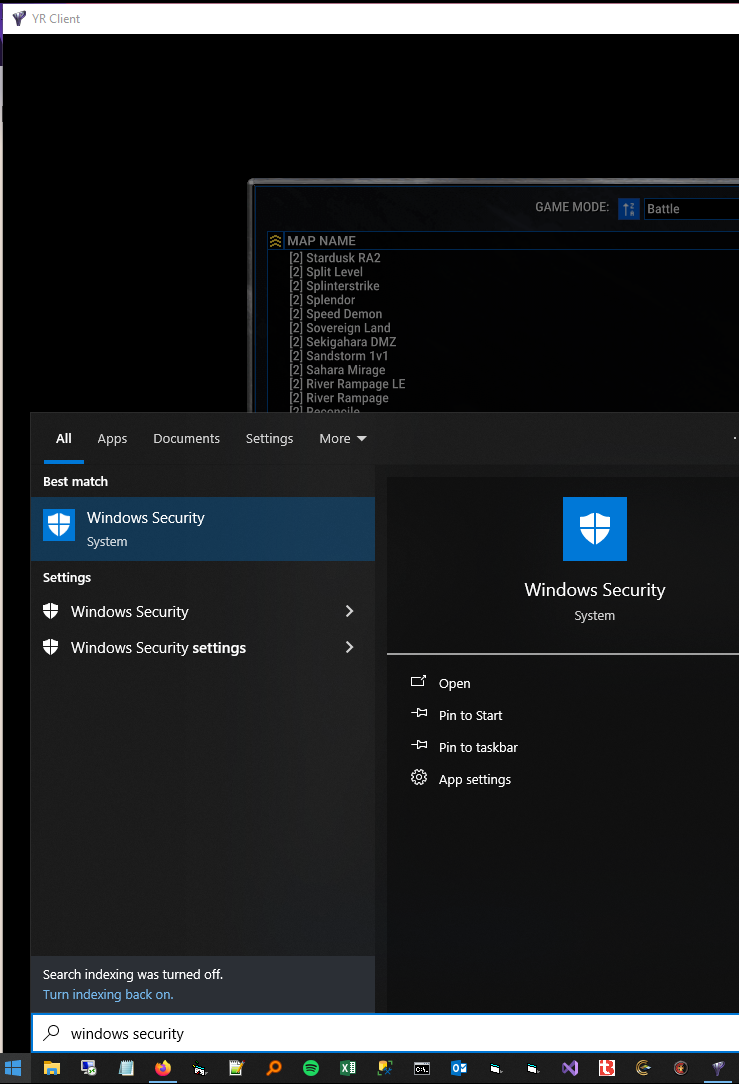740x1084 pixels.
Task: Open the Battle game mode dropdown
Action: 691,209
